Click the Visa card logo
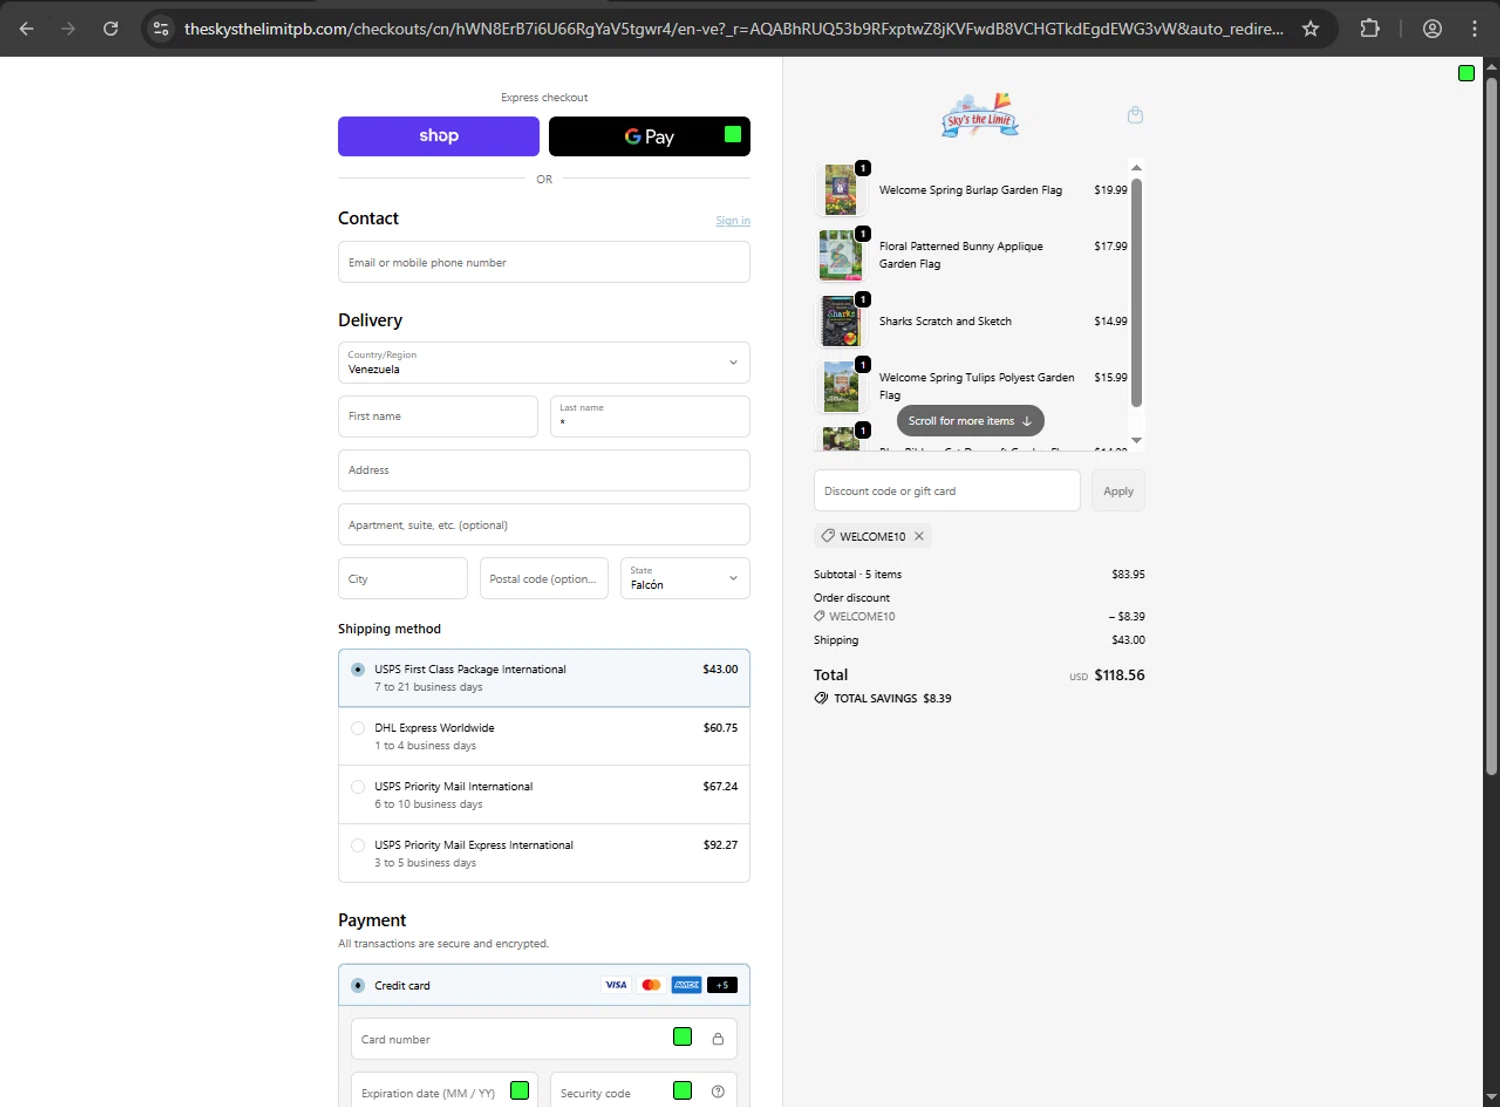 [x=616, y=985]
